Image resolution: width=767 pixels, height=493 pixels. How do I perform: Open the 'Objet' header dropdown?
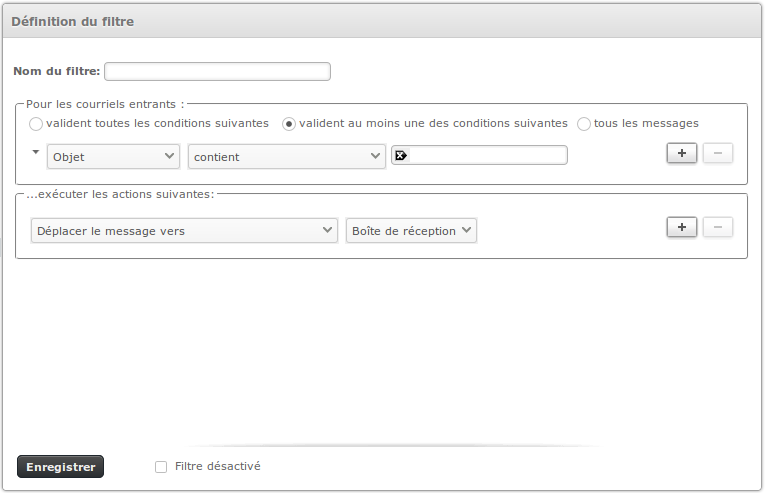tap(113, 156)
